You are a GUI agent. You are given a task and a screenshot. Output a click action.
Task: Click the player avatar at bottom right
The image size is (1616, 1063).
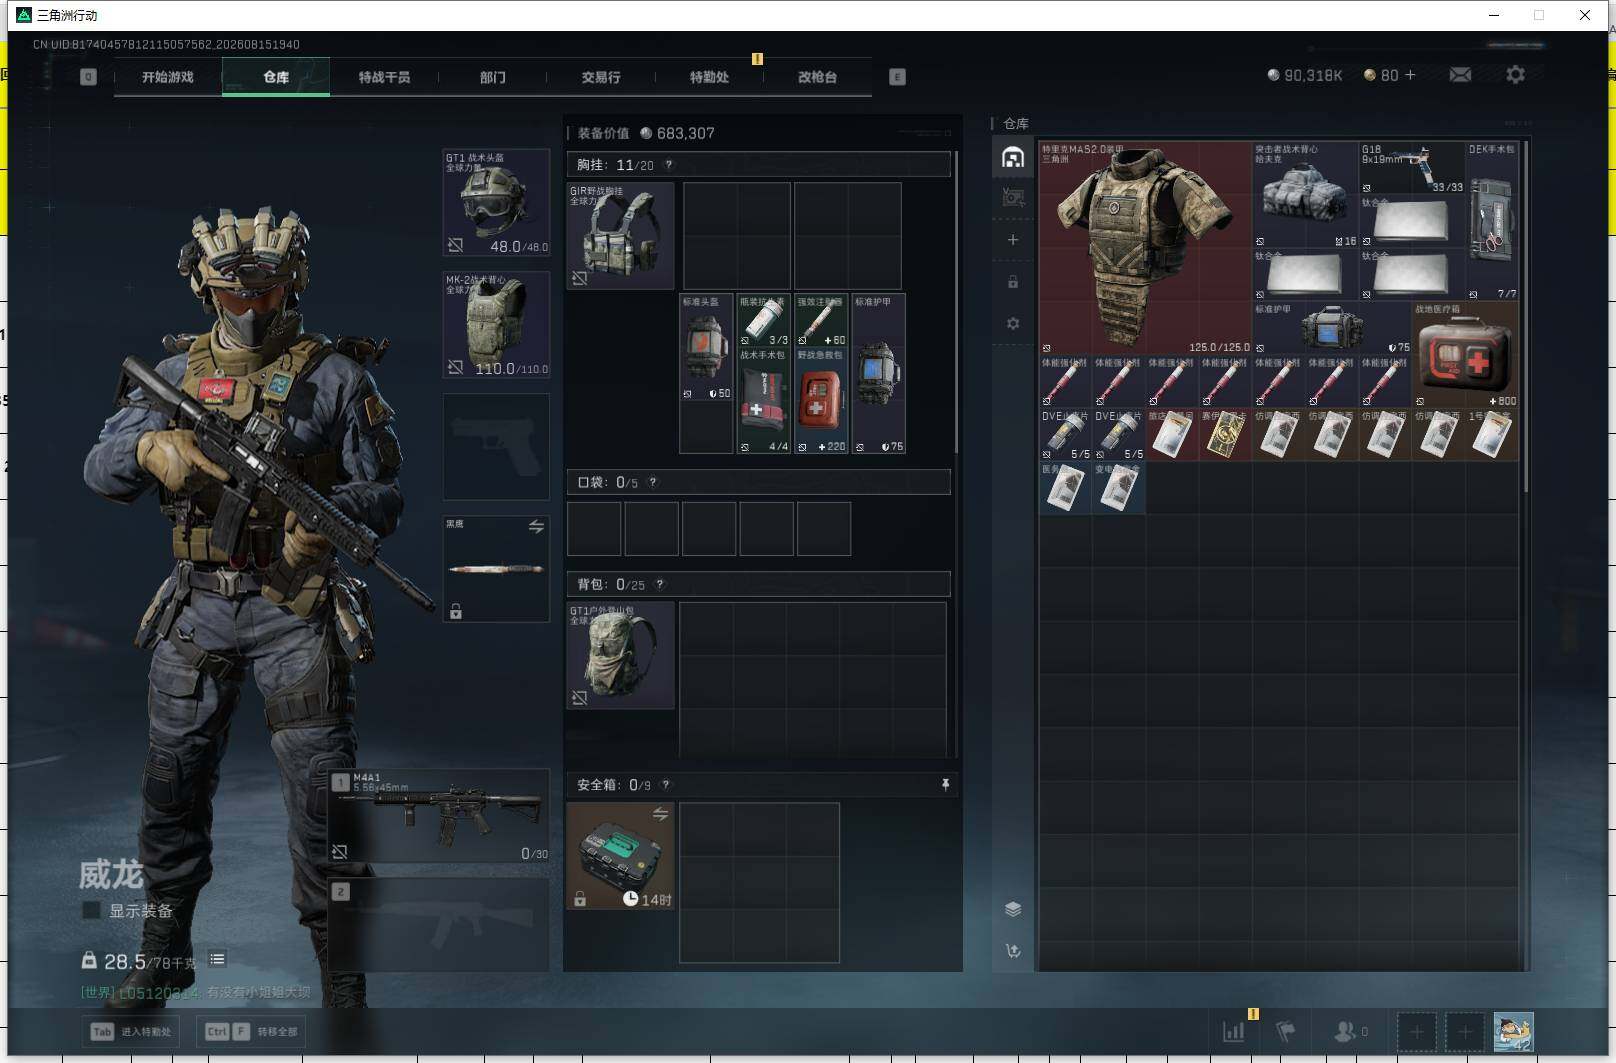(x=1513, y=1031)
